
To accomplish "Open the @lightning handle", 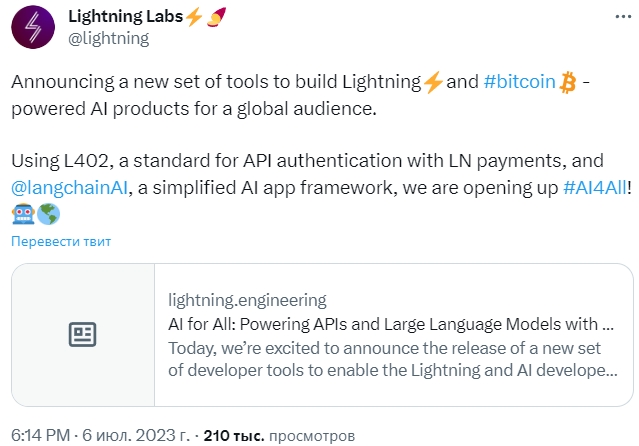I will tap(107, 38).
